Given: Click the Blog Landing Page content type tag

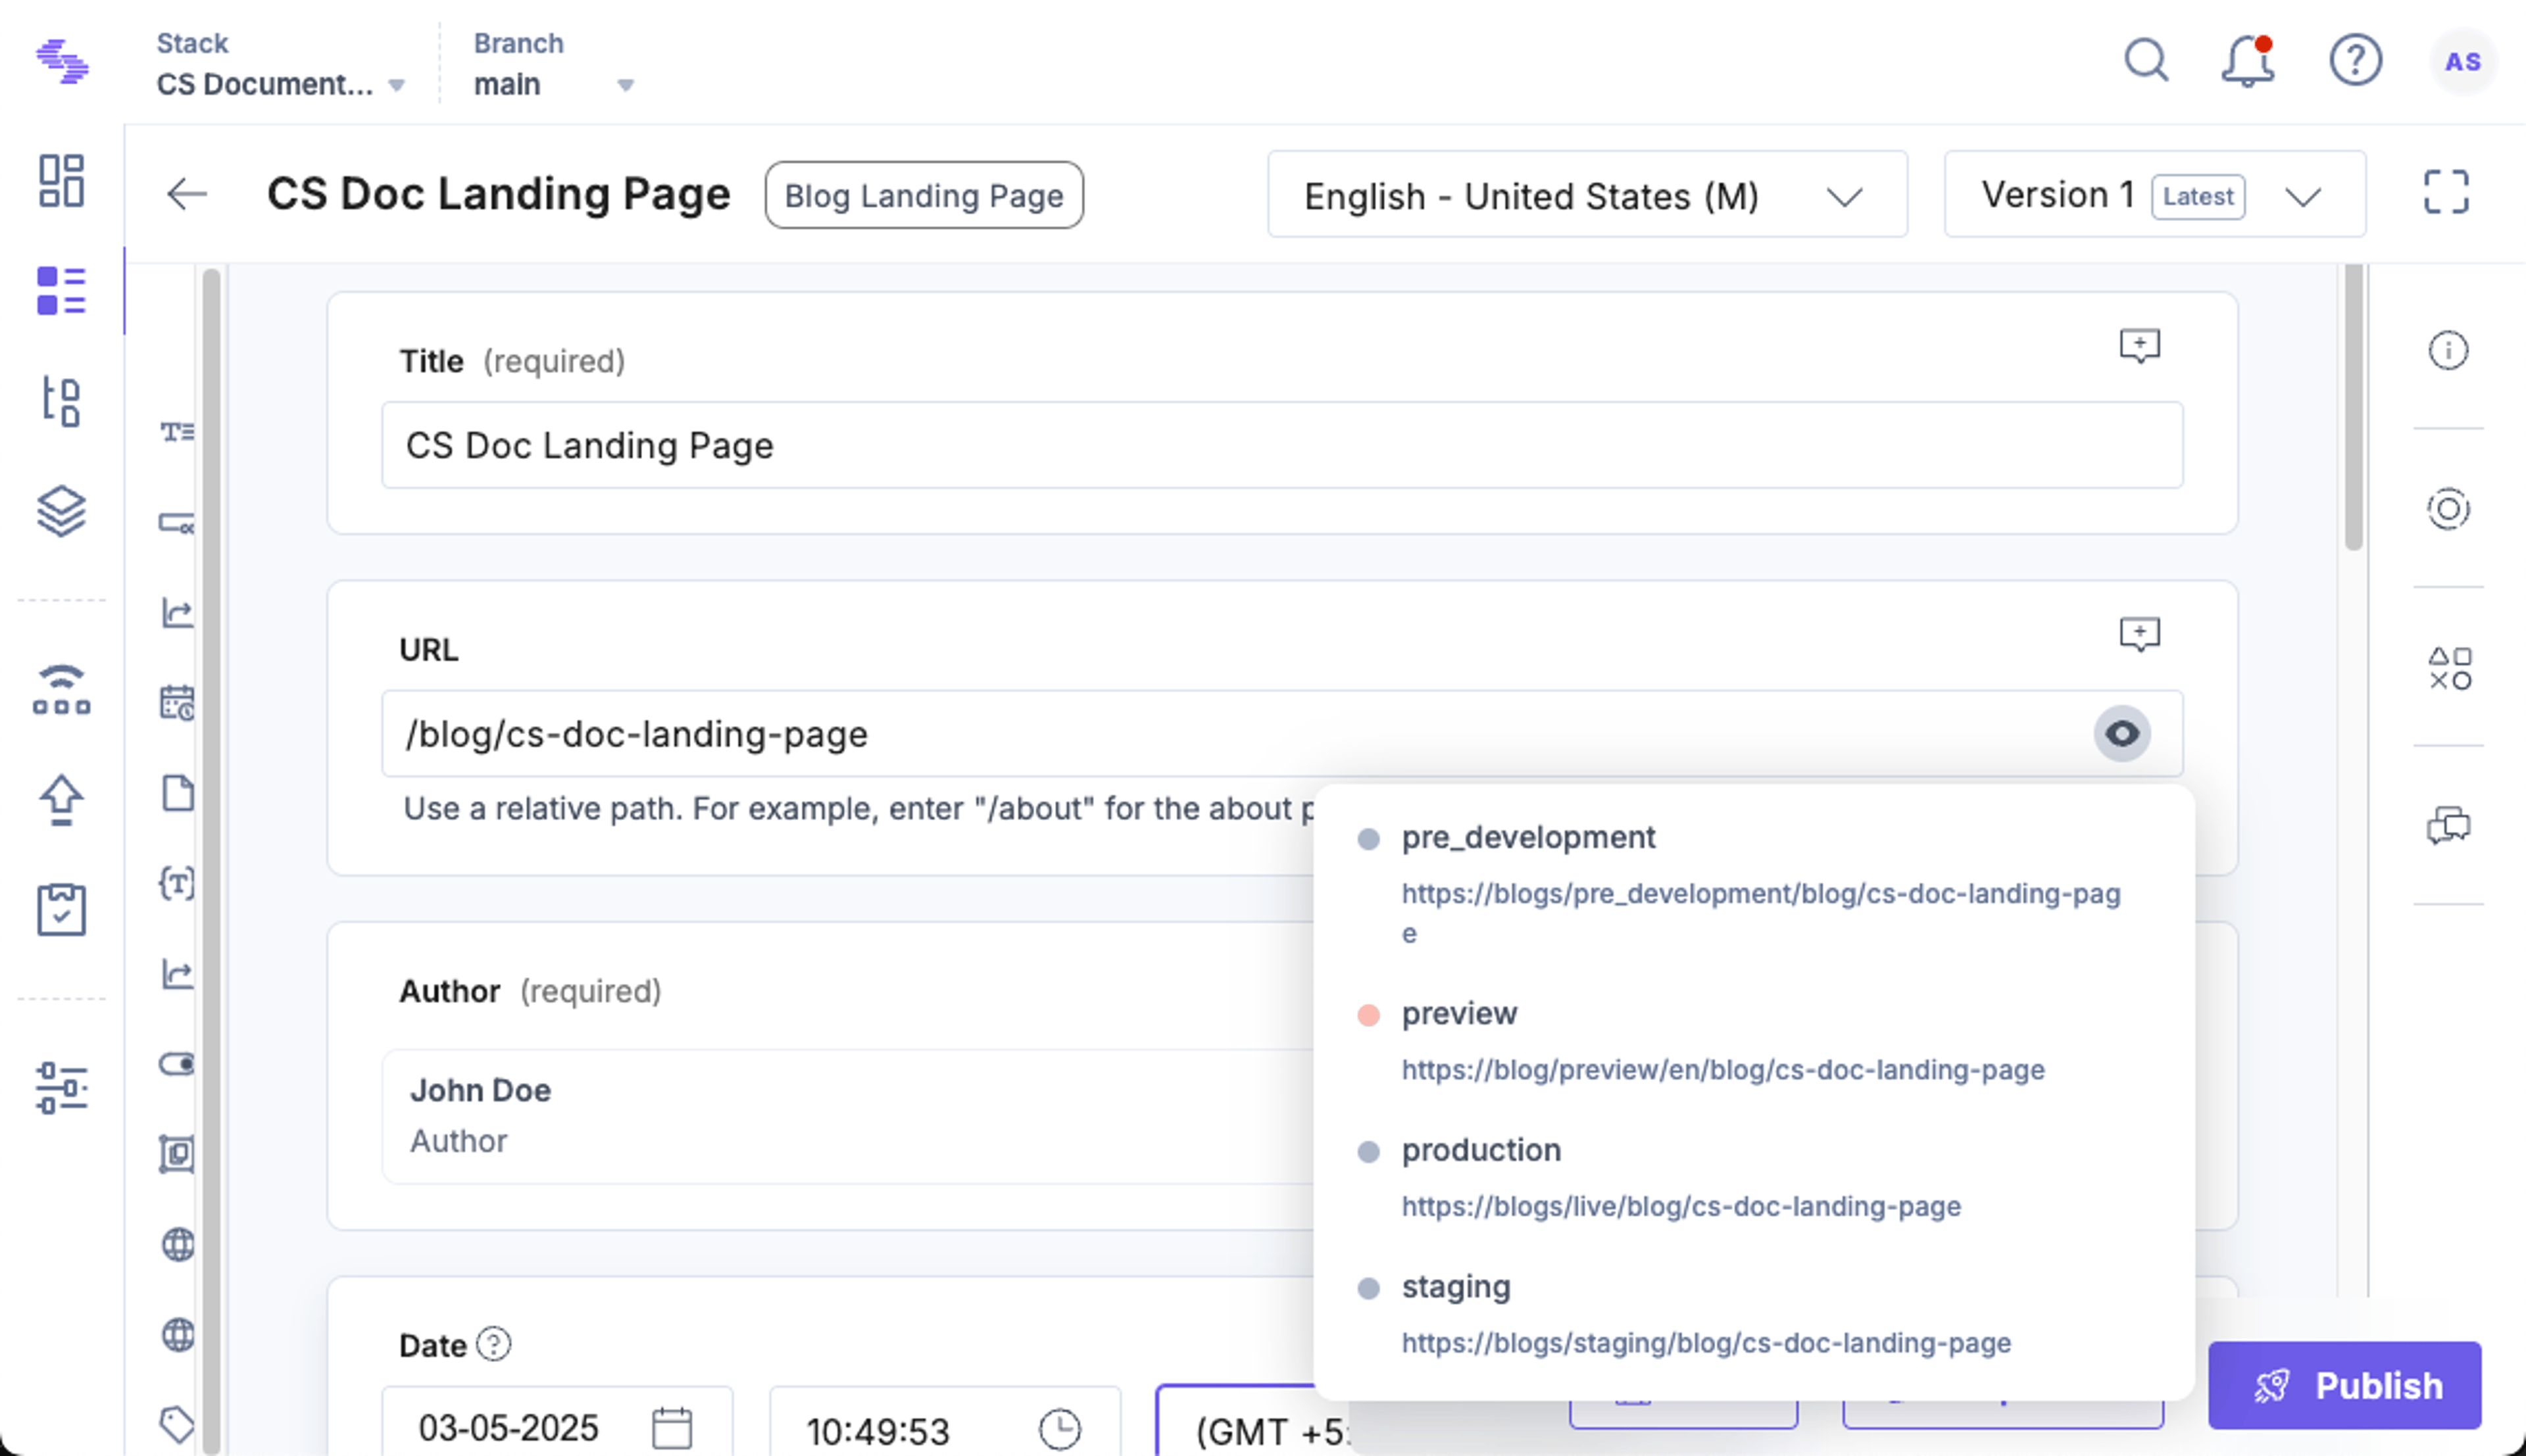Looking at the screenshot, I should 923,195.
